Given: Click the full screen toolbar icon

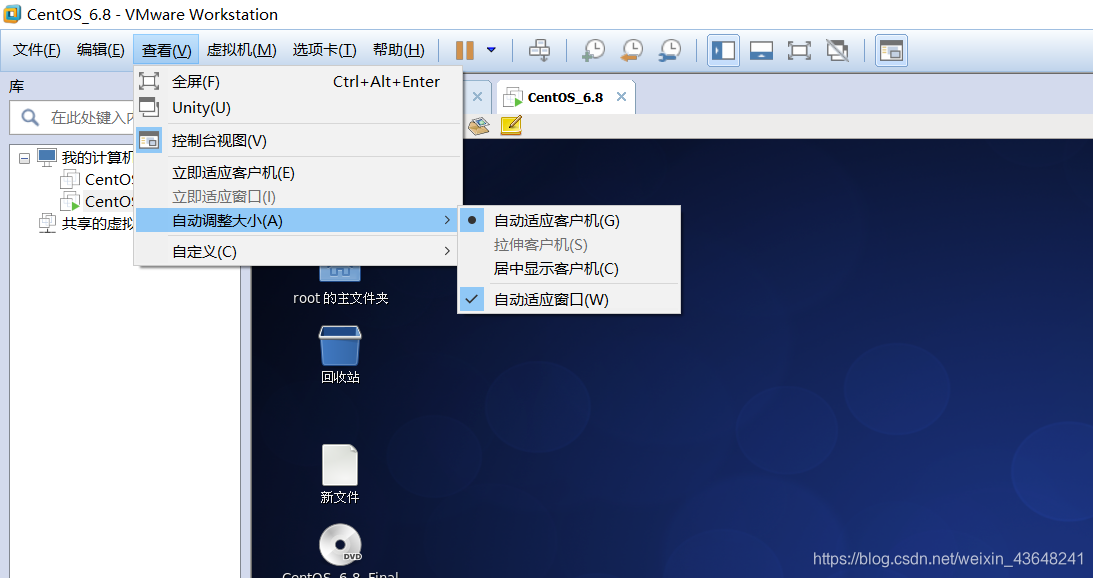Looking at the screenshot, I should click(799, 50).
